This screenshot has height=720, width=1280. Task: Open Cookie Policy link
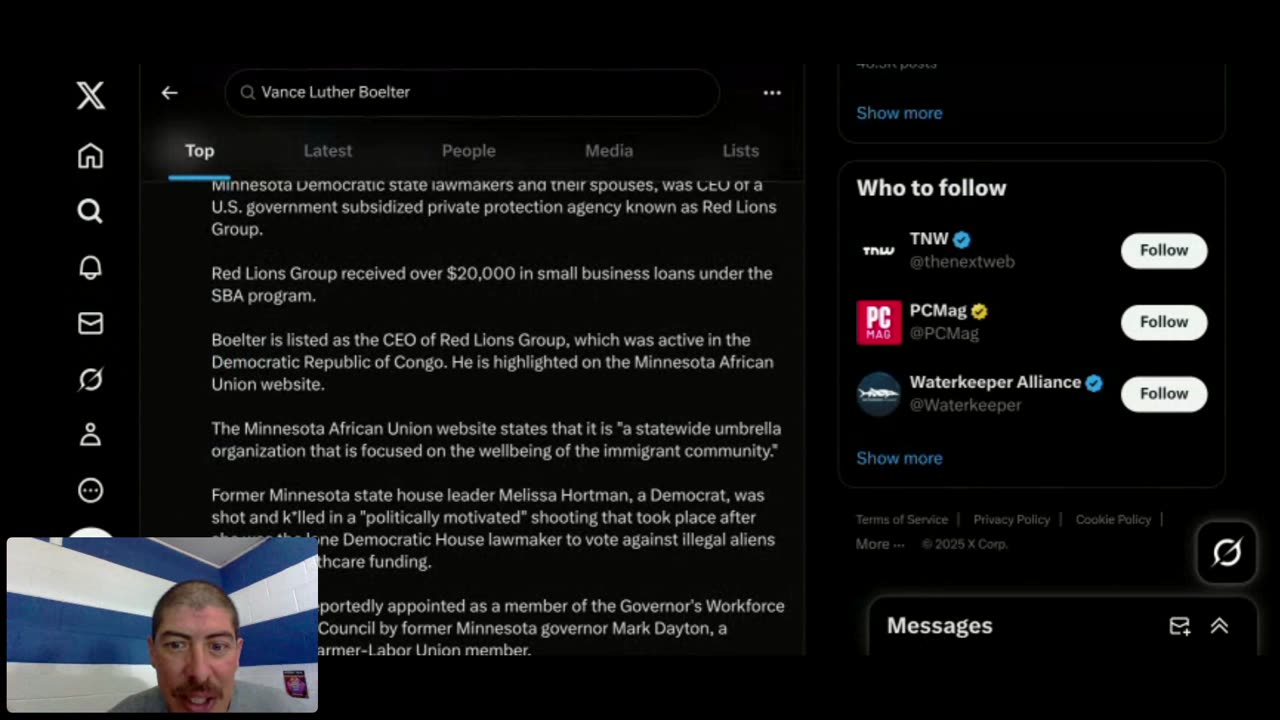point(1113,520)
